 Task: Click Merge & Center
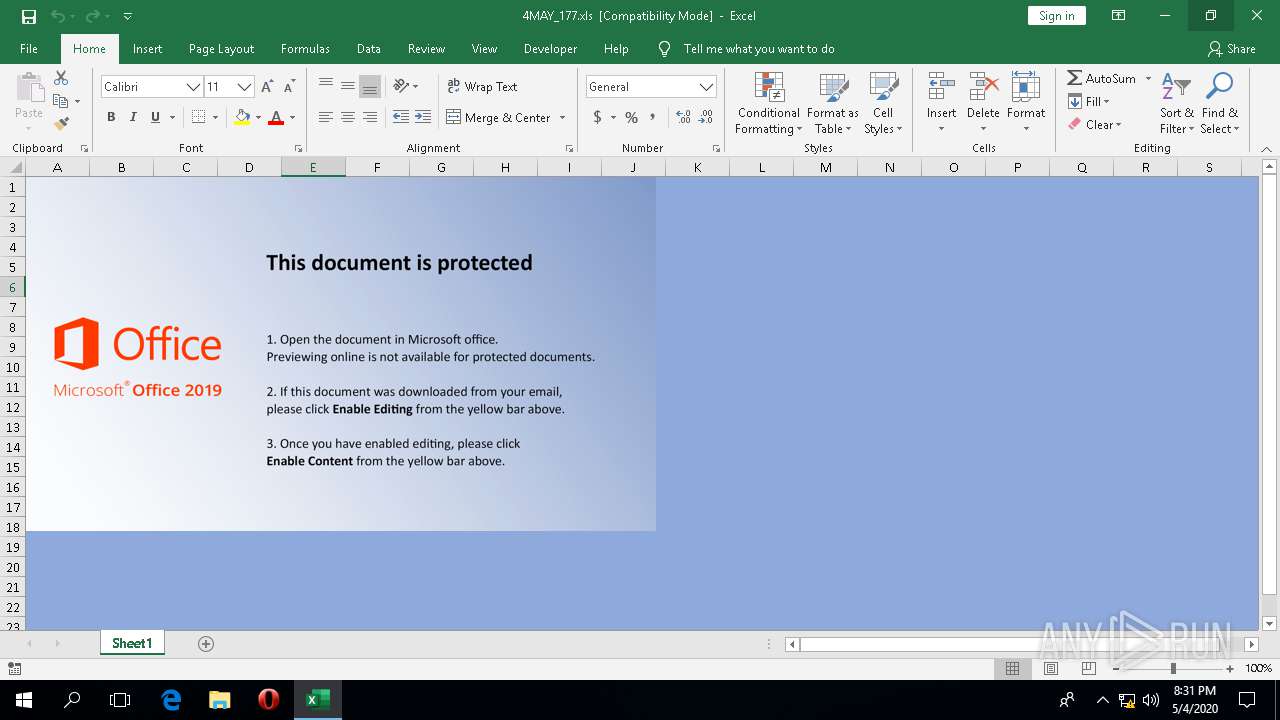tap(498, 117)
